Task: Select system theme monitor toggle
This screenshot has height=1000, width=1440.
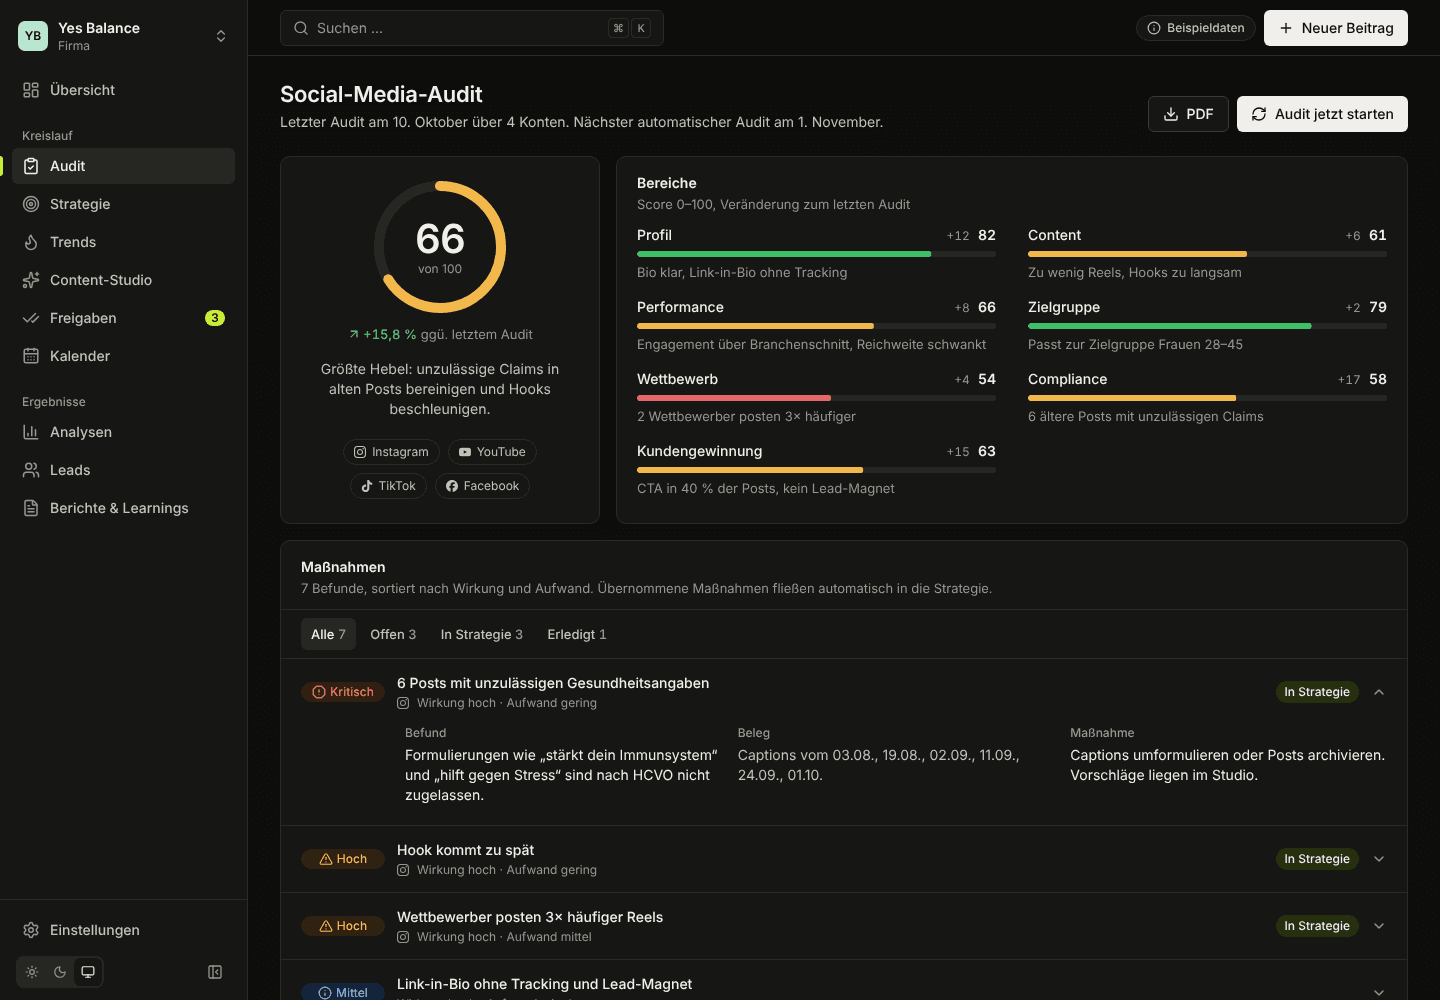Action: point(88,972)
